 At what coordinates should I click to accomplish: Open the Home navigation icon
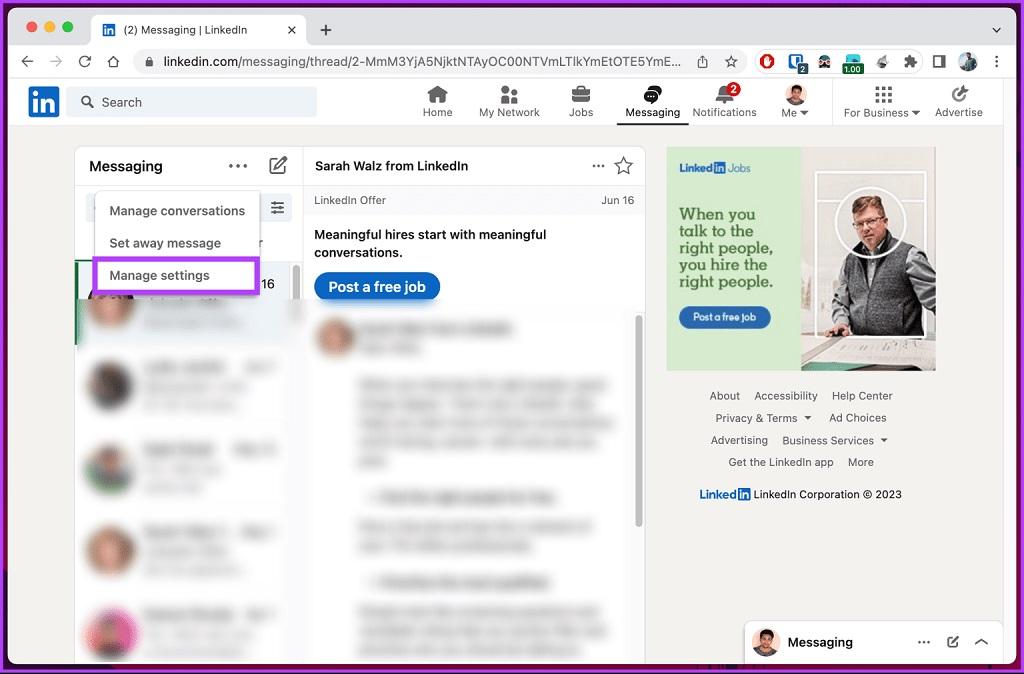pos(438,102)
